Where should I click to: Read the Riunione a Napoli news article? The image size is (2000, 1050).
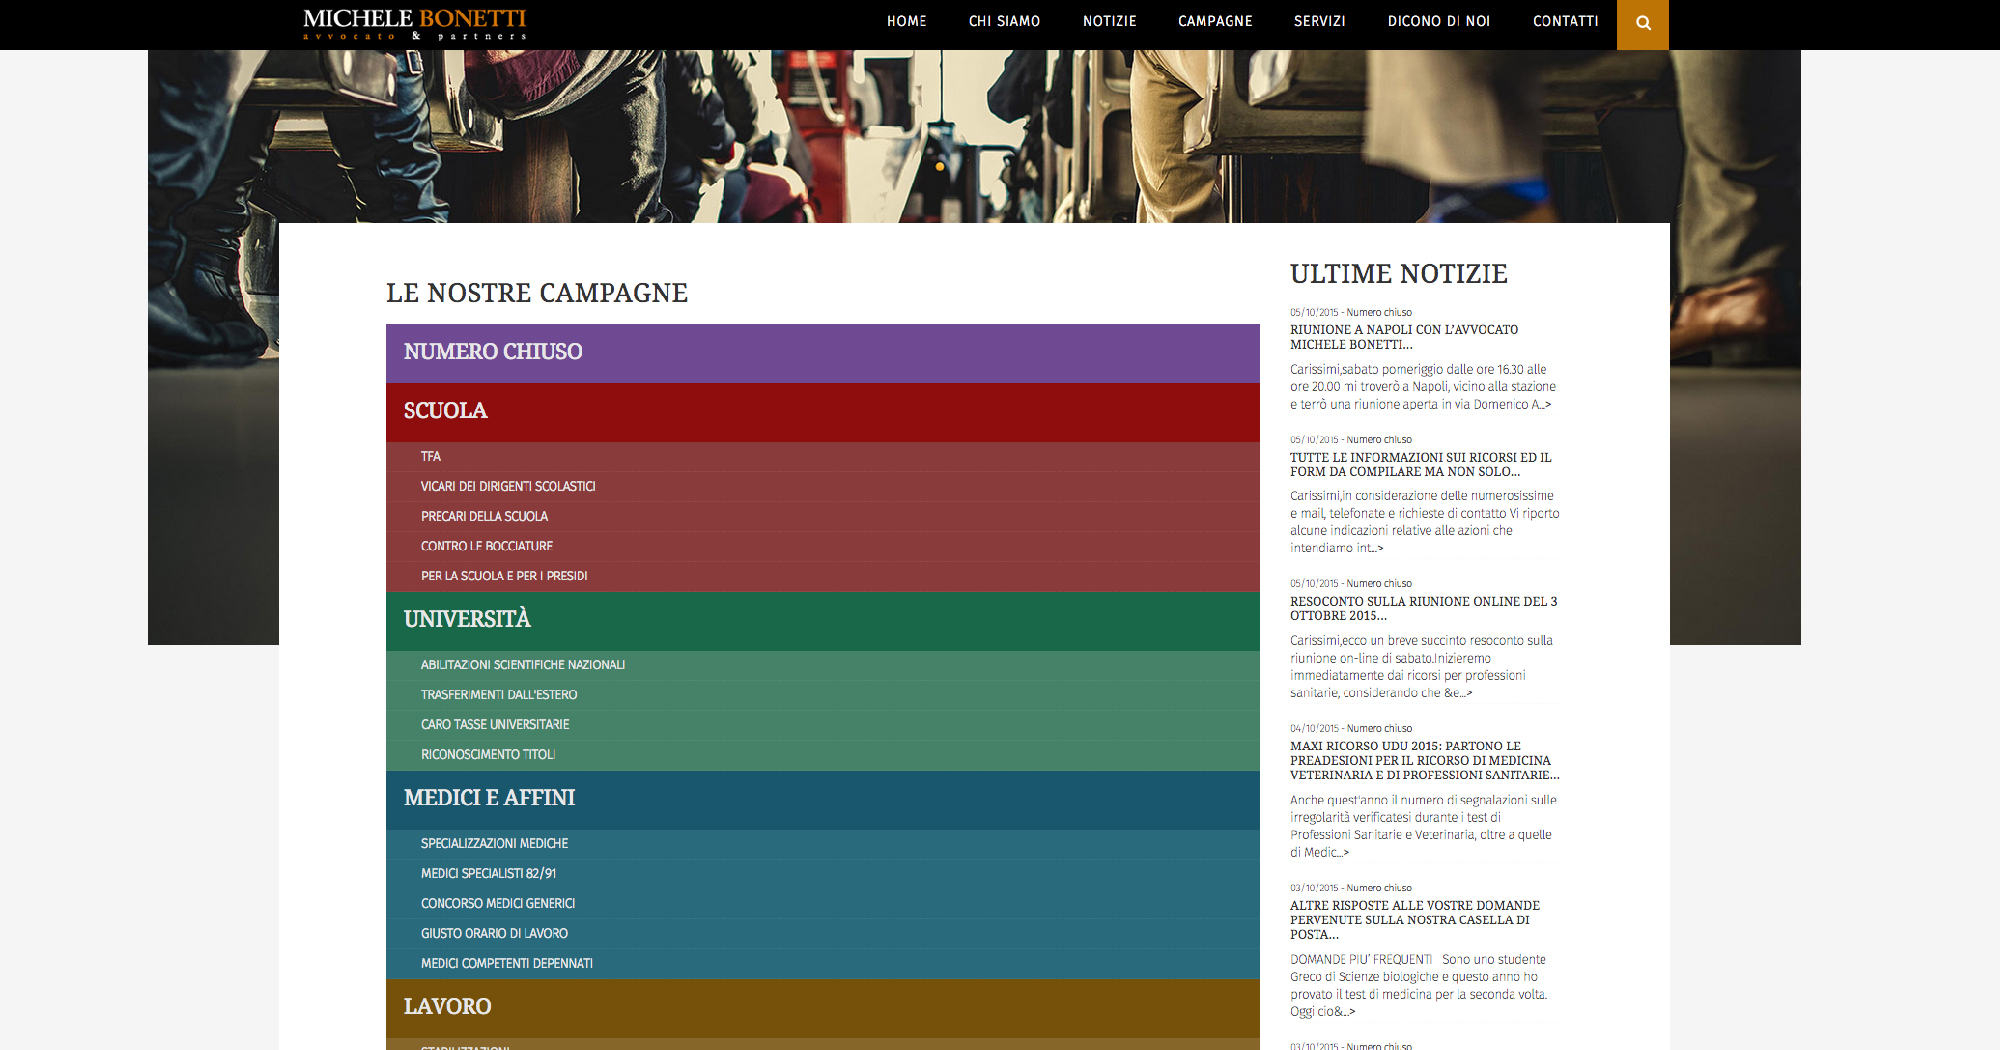point(1403,337)
